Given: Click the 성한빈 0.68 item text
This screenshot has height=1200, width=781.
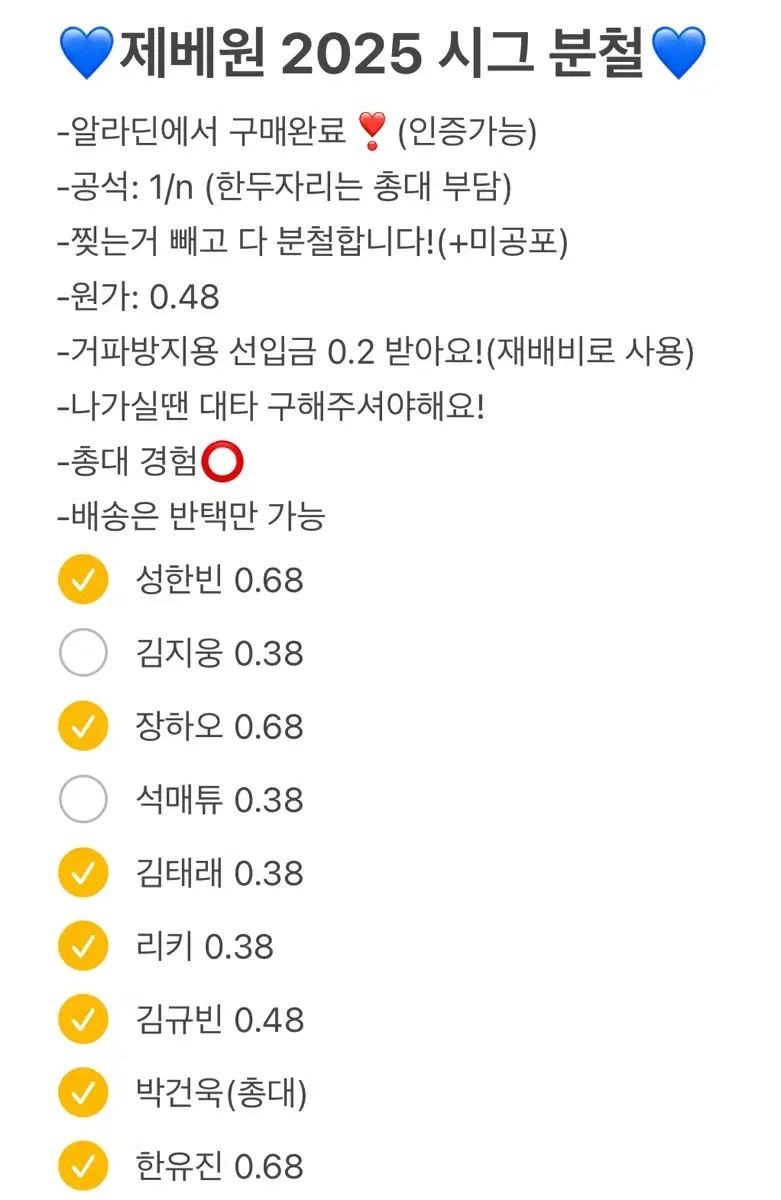Looking at the screenshot, I should coord(219,581).
